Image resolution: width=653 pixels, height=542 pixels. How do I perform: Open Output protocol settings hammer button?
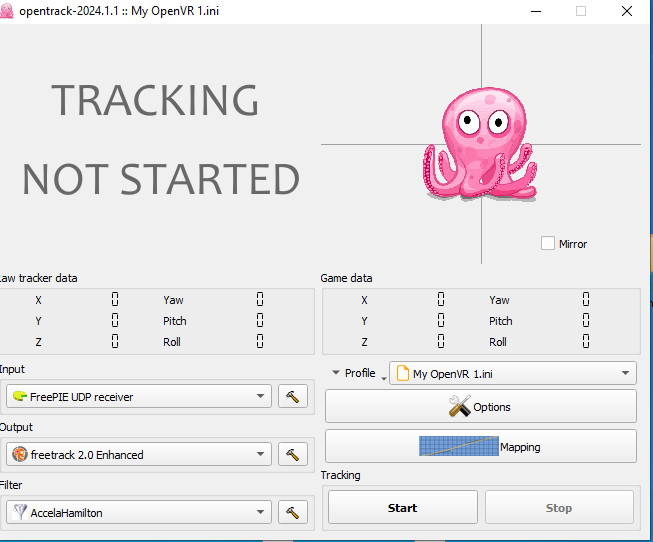click(x=292, y=455)
